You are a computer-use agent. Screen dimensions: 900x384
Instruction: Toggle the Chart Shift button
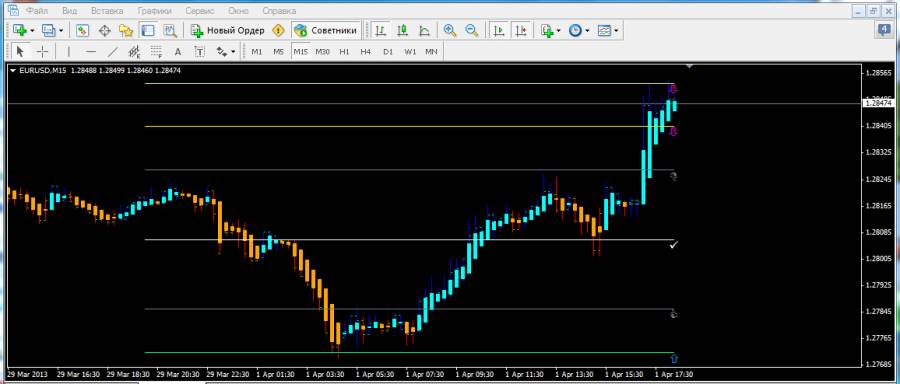pyautogui.click(x=521, y=30)
